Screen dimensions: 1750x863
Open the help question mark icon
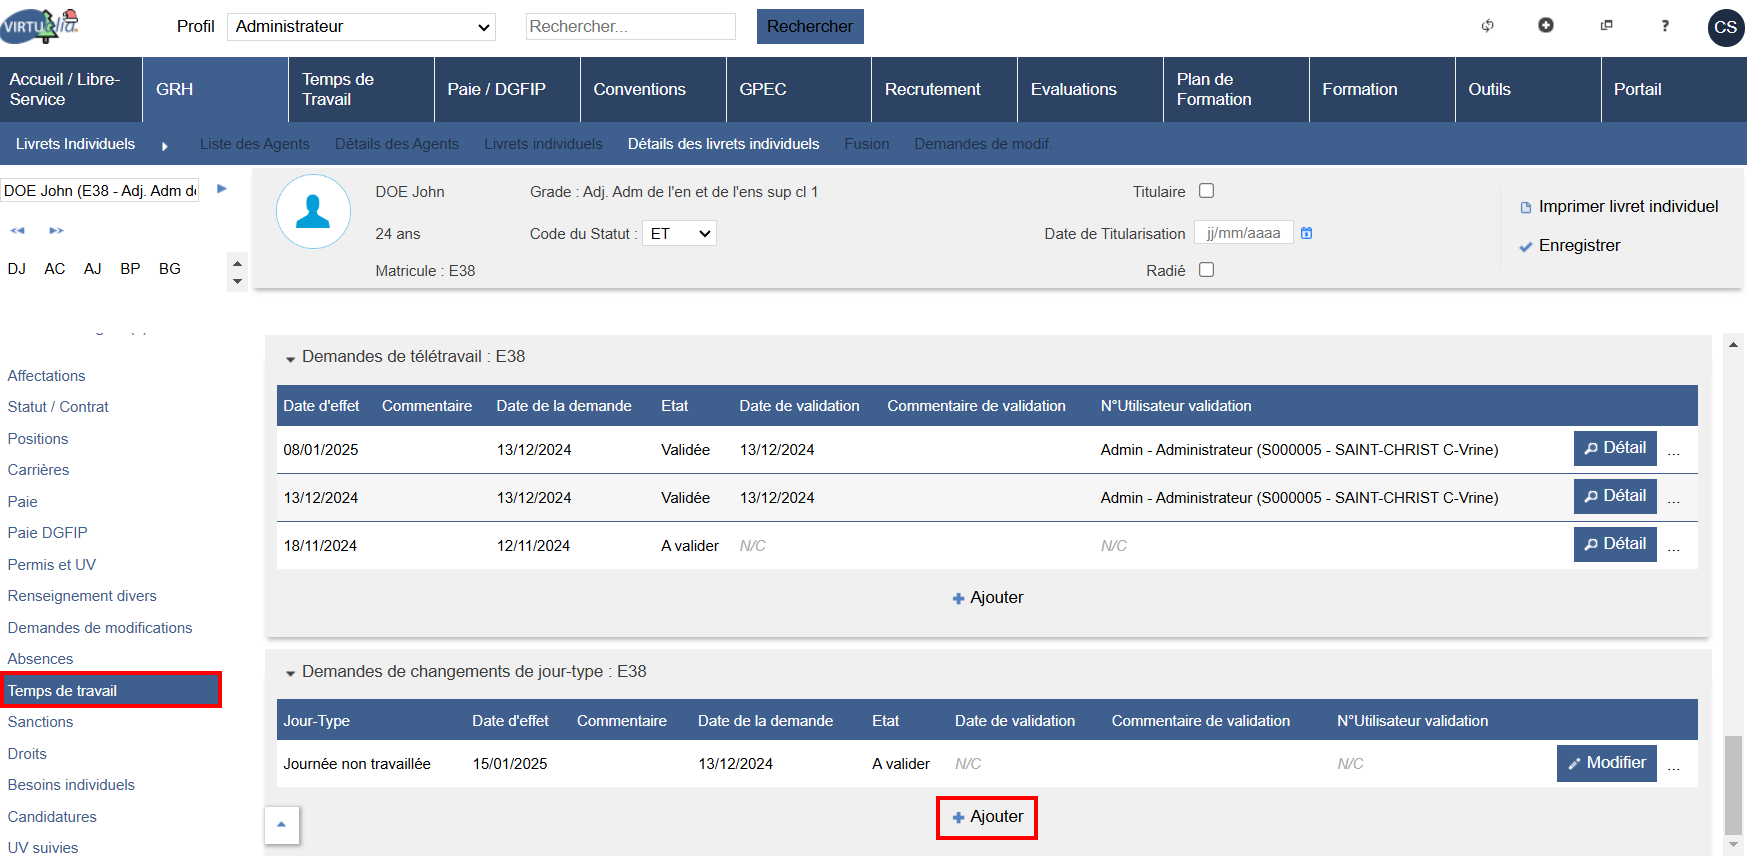click(x=1664, y=26)
